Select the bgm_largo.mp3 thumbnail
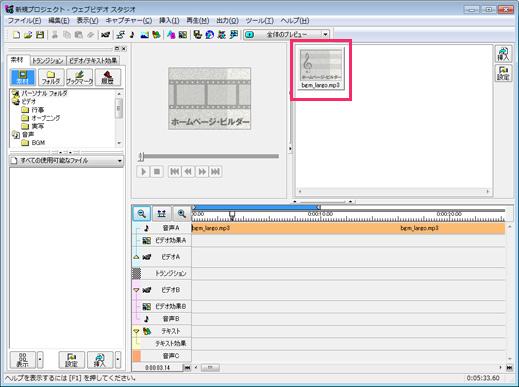This screenshot has width=519, height=387. click(320, 69)
